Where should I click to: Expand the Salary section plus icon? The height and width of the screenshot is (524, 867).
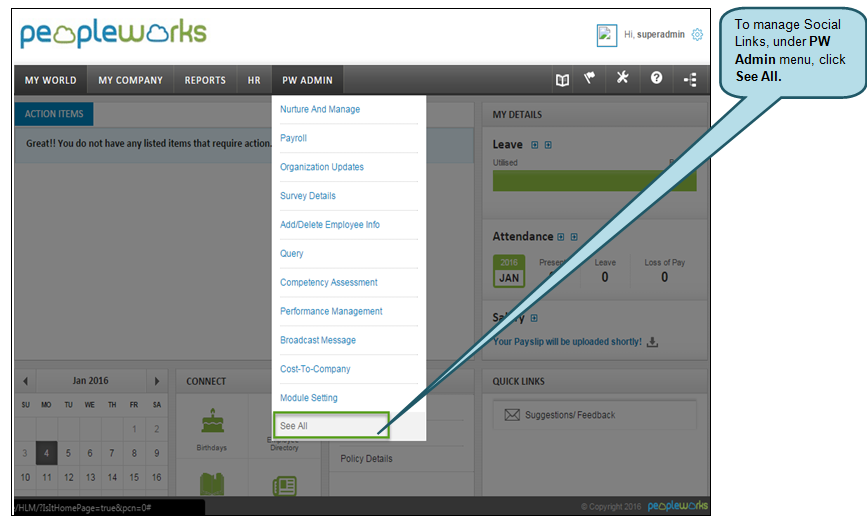[534, 318]
